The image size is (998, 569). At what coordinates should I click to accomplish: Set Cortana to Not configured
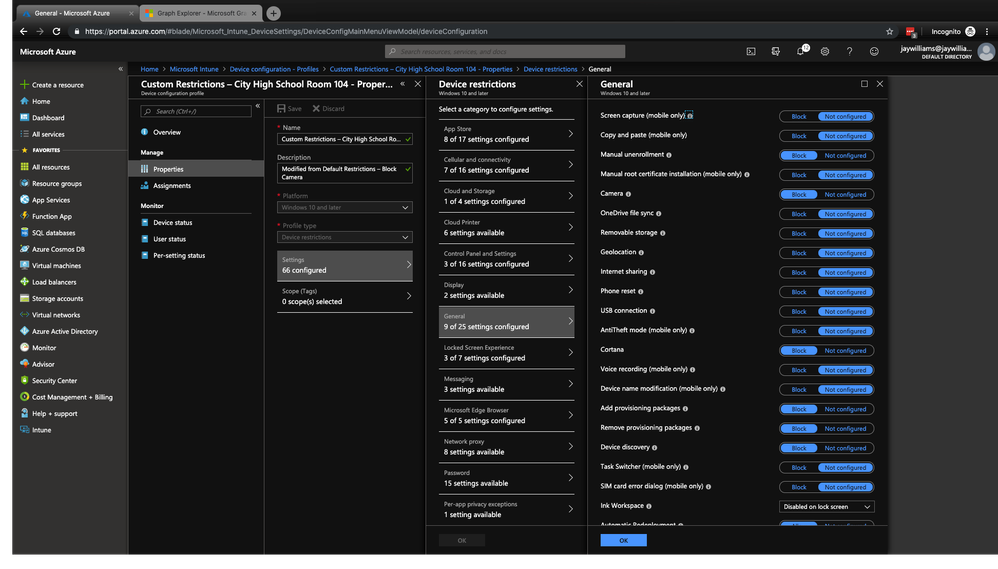(845, 351)
